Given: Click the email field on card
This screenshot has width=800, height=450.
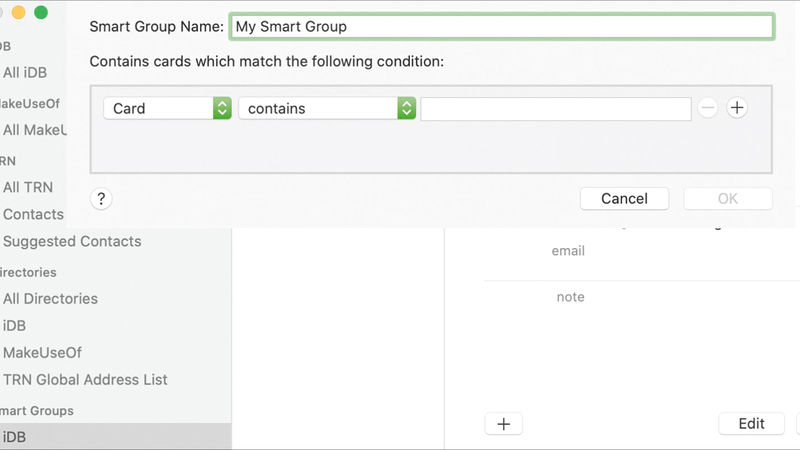Looking at the screenshot, I should point(568,251).
